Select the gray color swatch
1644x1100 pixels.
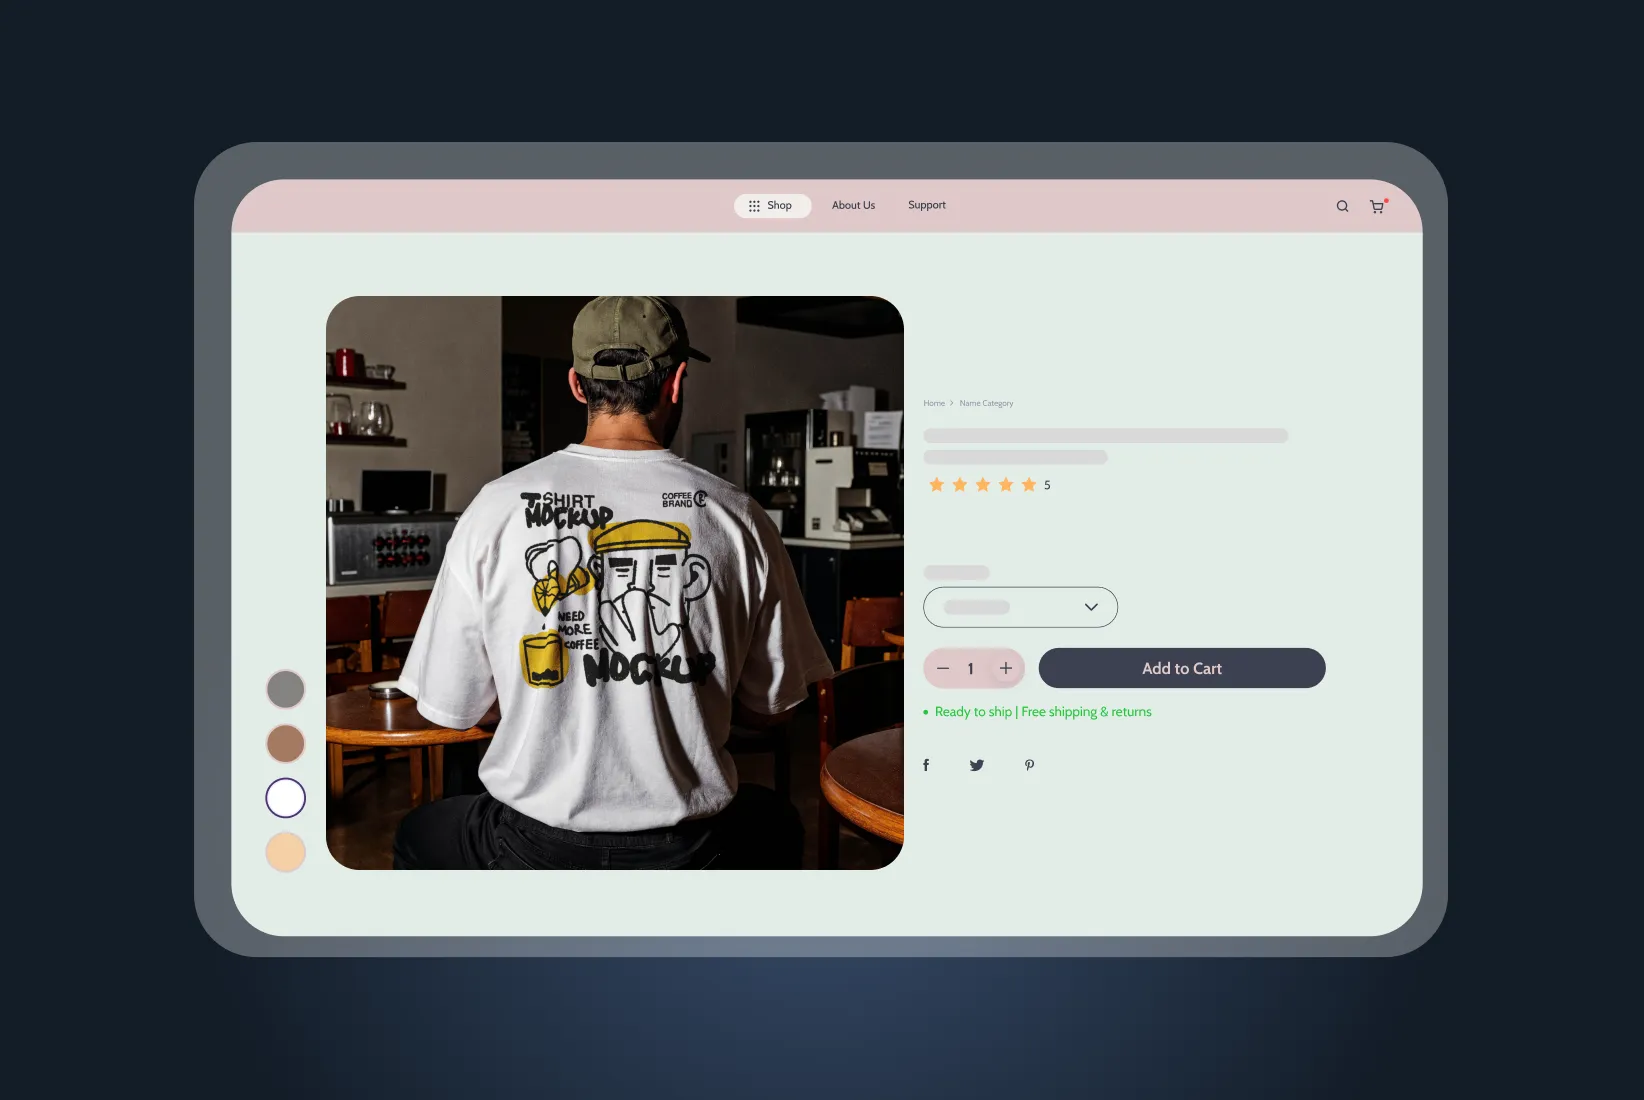[x=286, y=689]
